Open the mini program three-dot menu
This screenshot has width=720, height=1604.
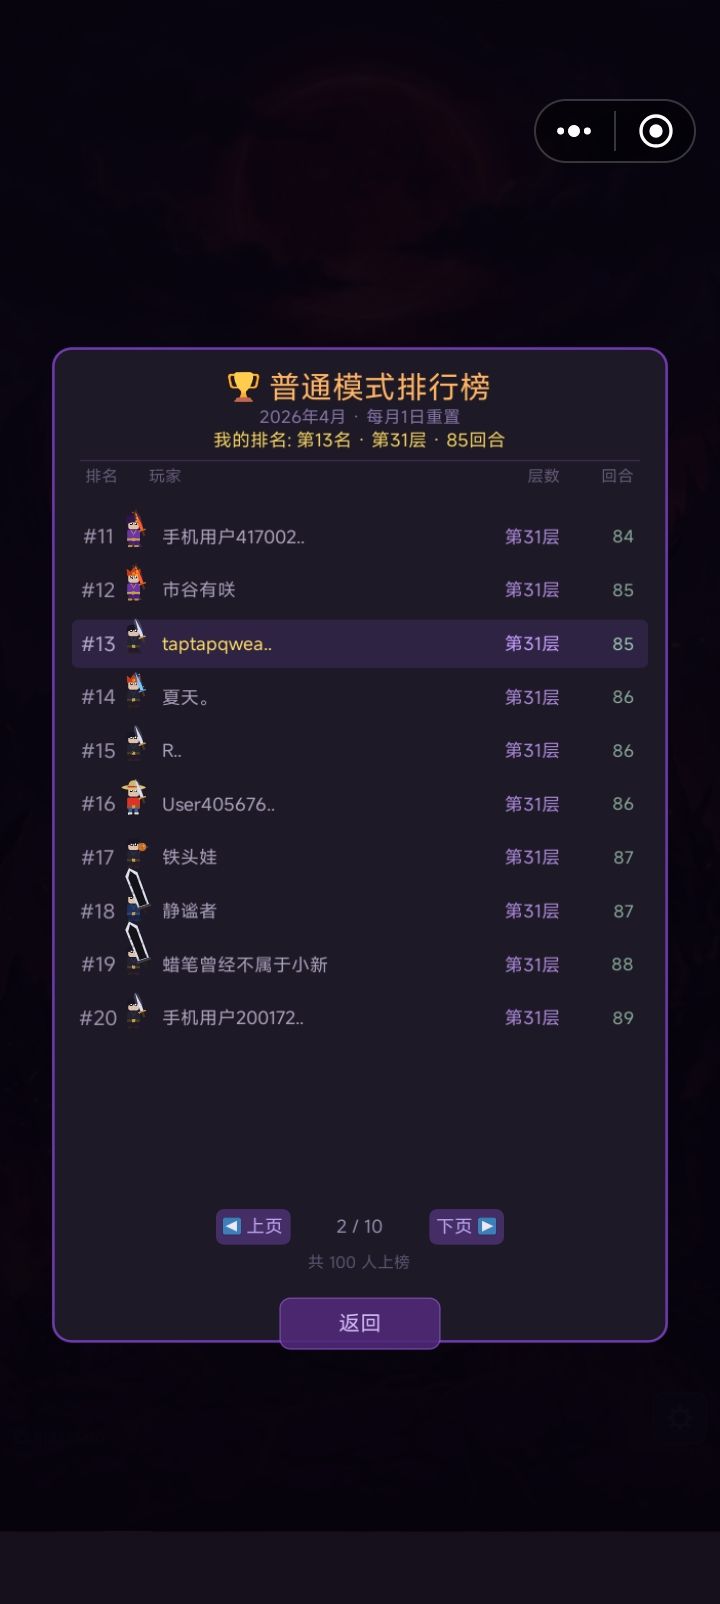tap(574, 131)
